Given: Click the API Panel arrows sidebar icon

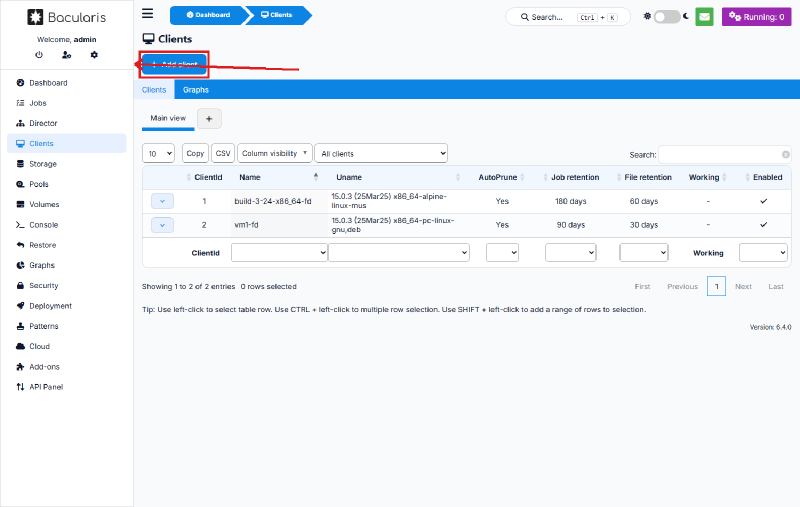Looking at the screenshot, I should click(20, 387).
